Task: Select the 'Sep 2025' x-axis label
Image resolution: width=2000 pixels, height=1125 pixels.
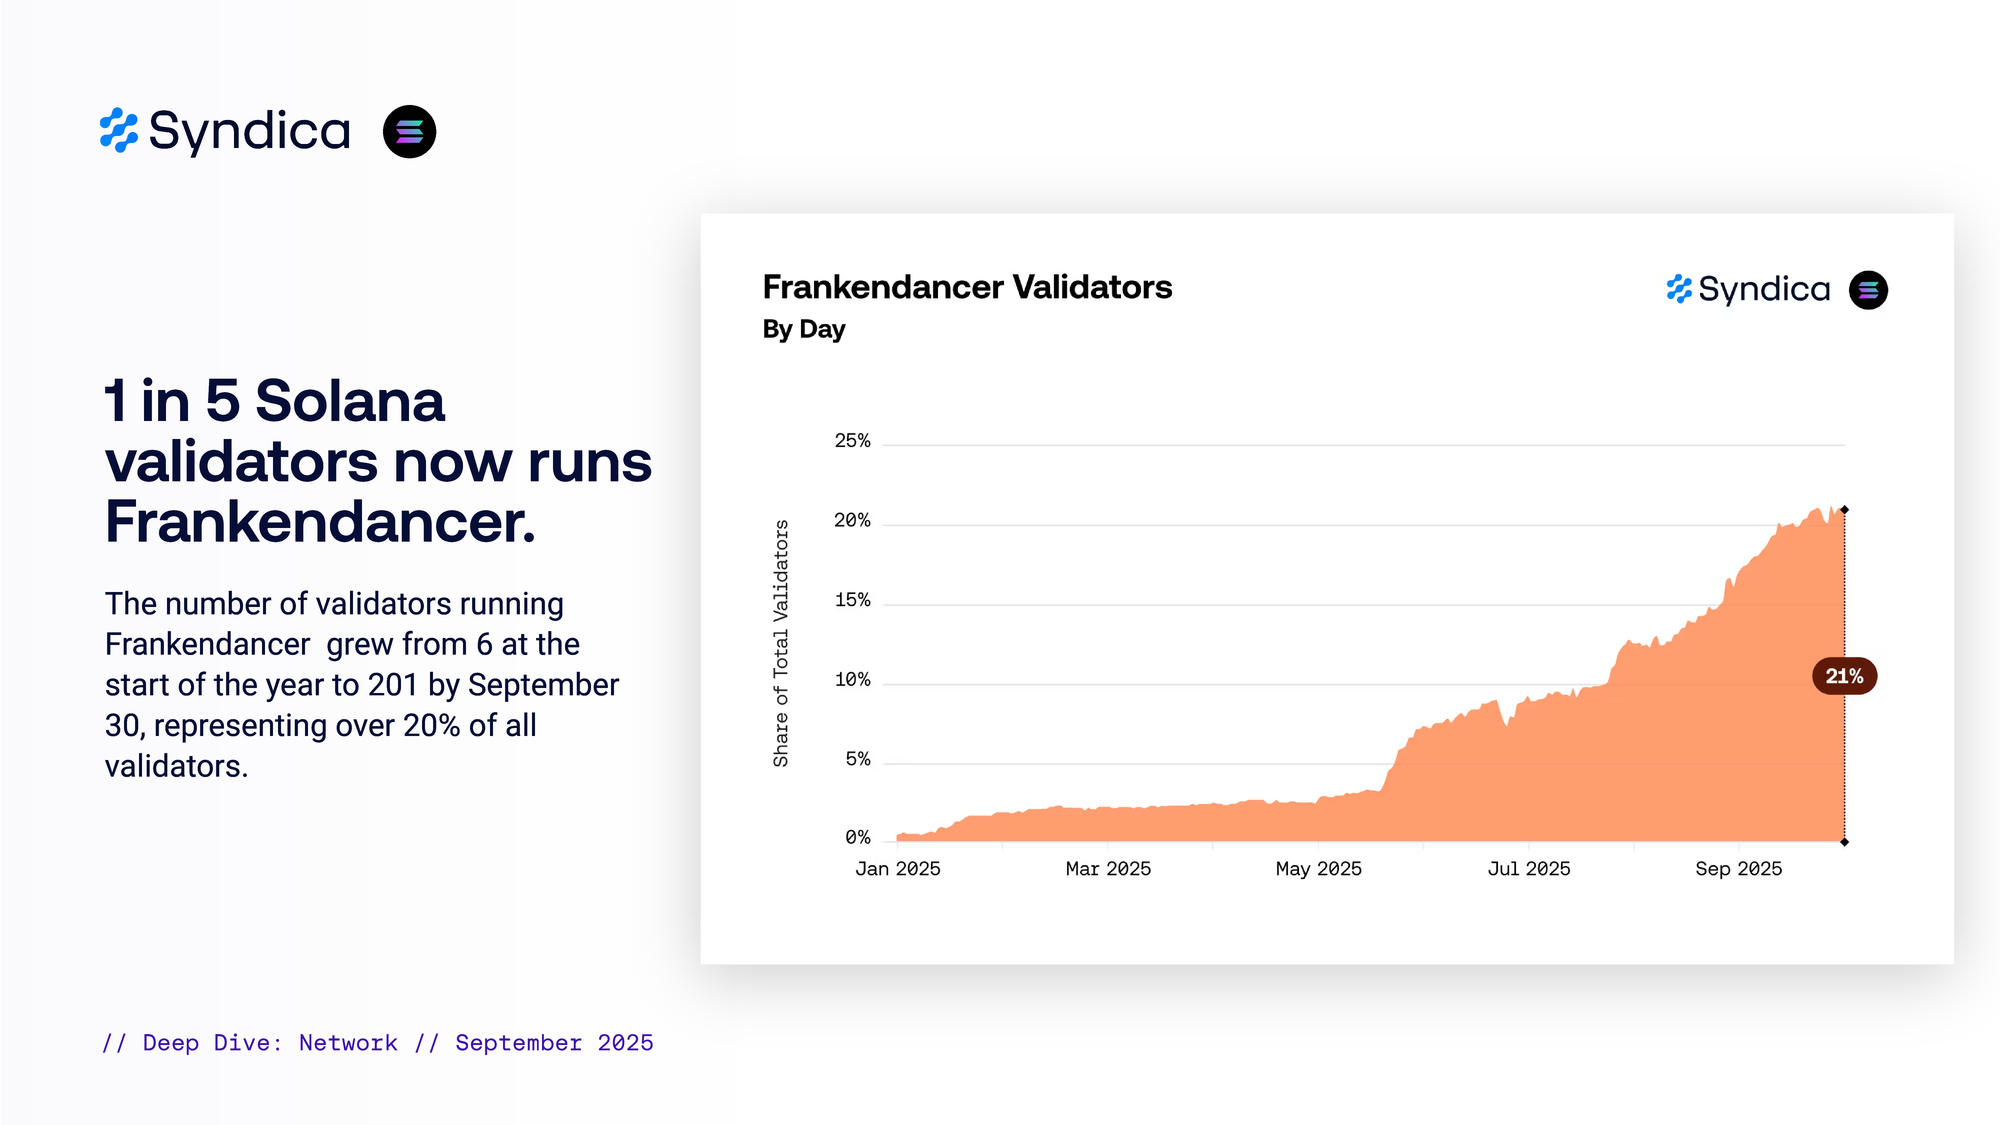Action: pyautogui.click(x=1738, y=869)
